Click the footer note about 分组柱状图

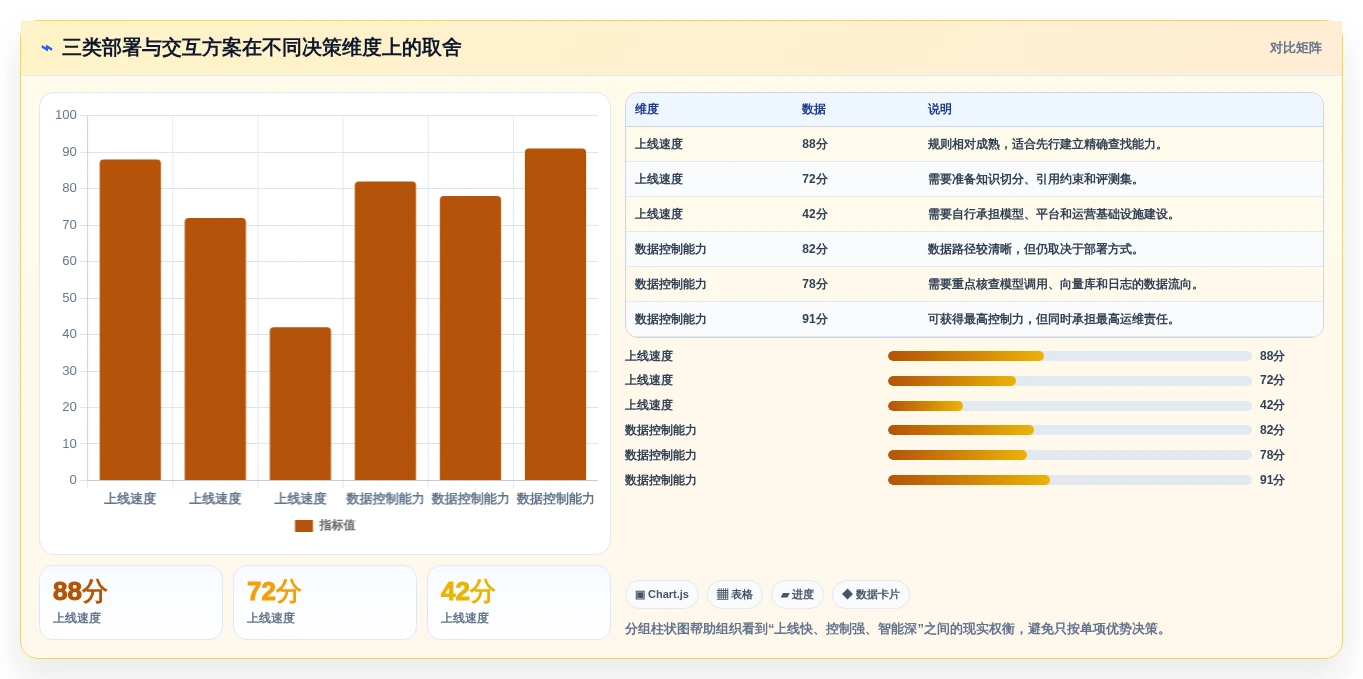897,629
